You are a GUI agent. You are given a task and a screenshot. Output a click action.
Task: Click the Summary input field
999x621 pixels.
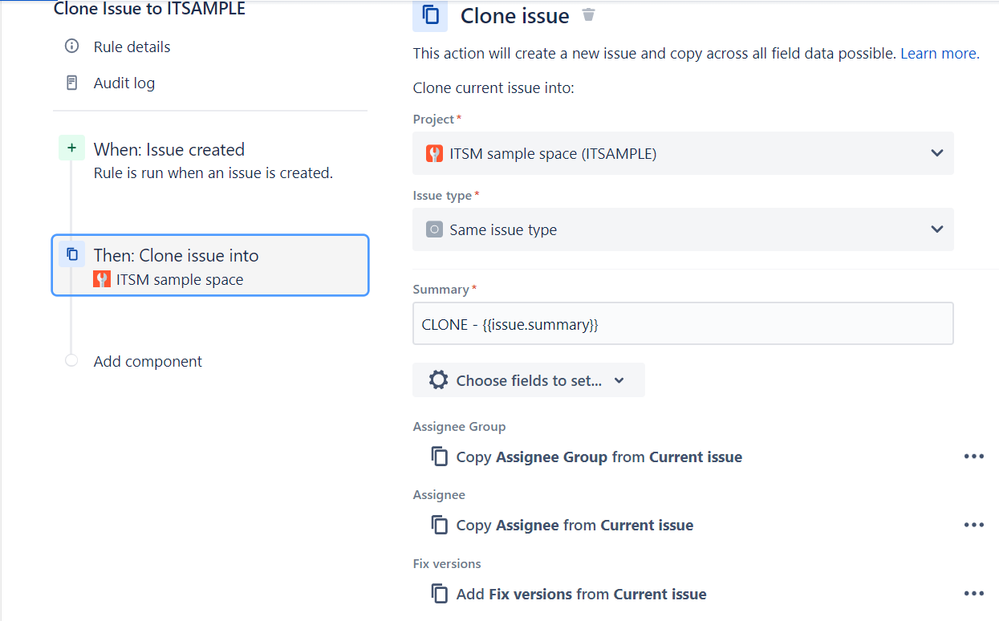pos(683,324)
